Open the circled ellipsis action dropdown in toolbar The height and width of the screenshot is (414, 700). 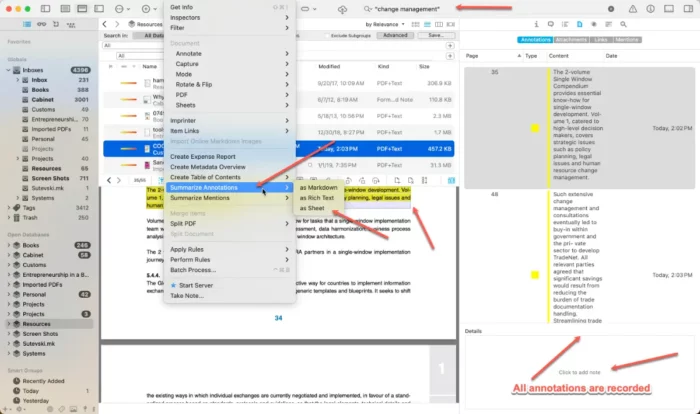[x=122, y=9]
